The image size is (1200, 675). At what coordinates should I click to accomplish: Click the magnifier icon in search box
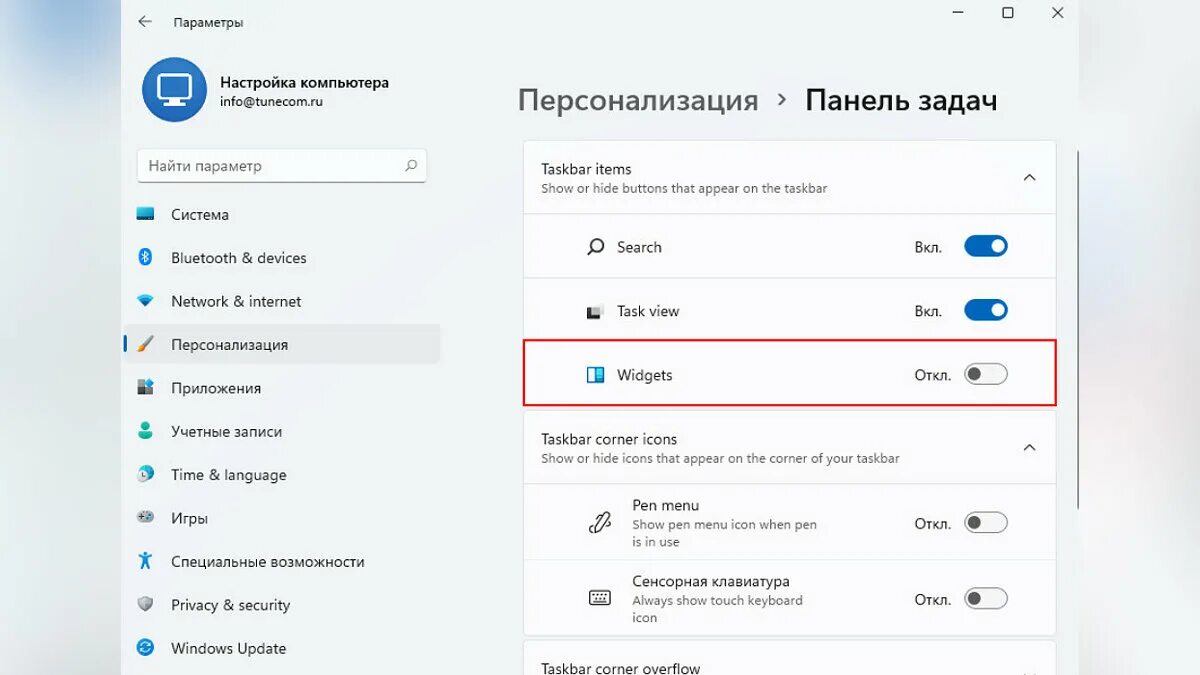411,166
